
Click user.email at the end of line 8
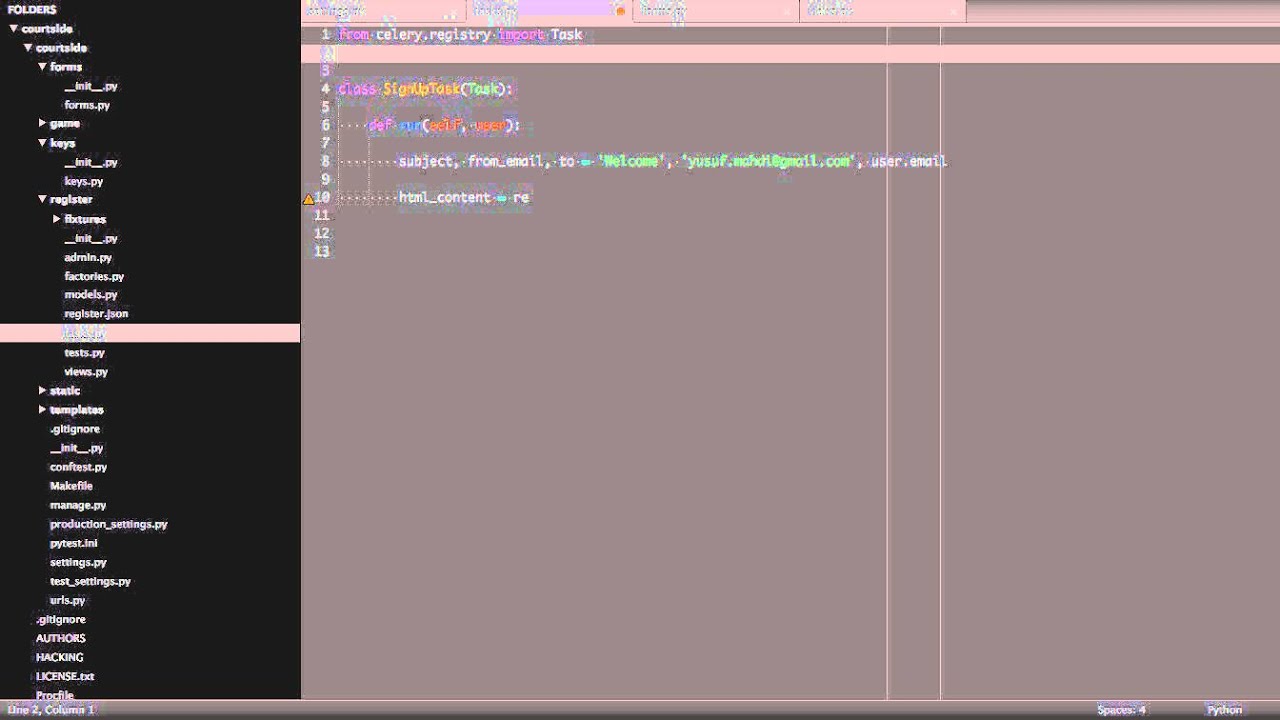pos(908,161)
